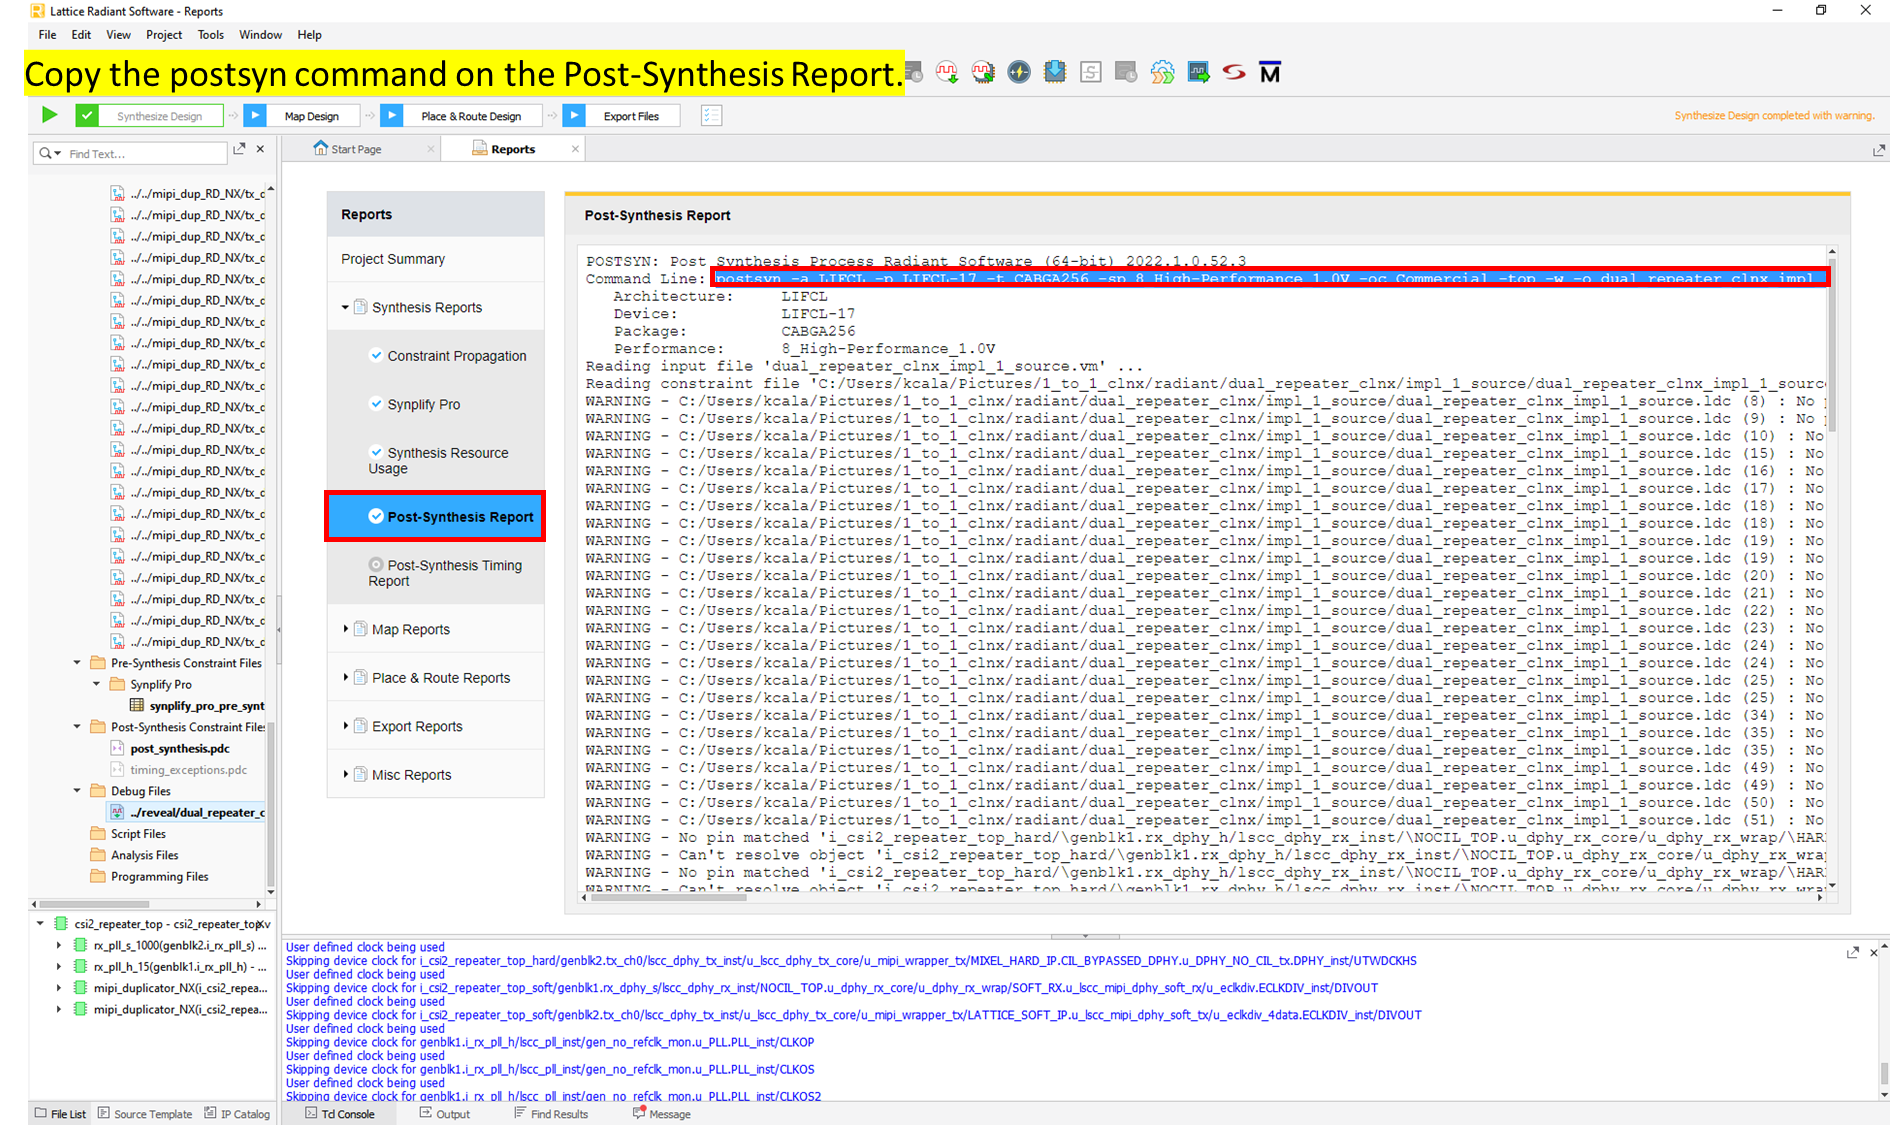Screen dimensions: 1890x1125
Task: Collapse the Debug Files folder
Action: point(78,791)
